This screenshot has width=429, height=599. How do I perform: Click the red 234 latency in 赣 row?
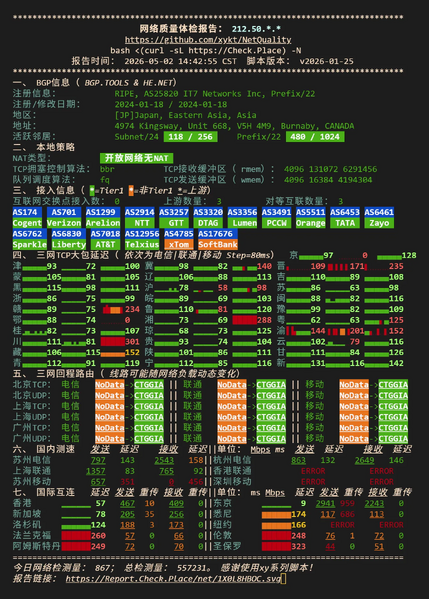pyautogui.click(x=132, y=309)
